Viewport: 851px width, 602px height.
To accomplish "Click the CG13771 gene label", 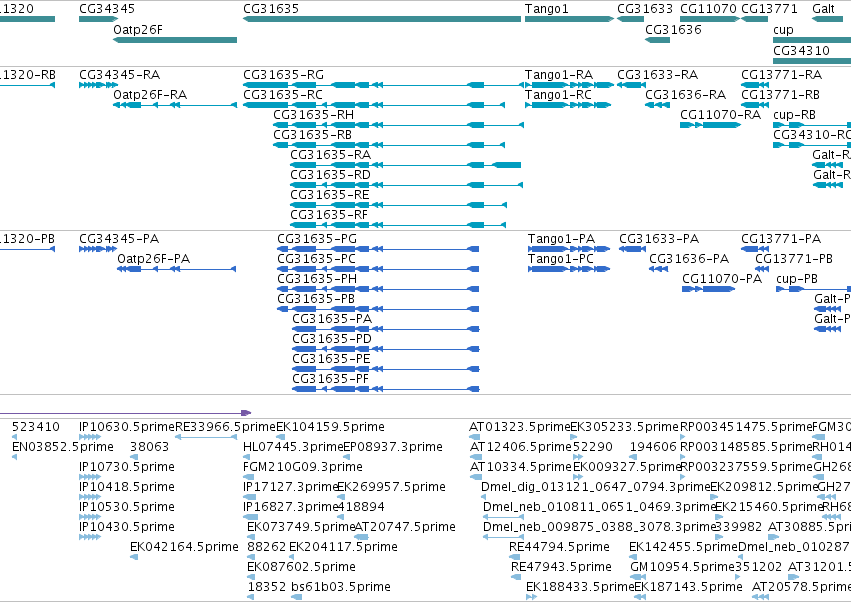I will click(x=769, y=9).
